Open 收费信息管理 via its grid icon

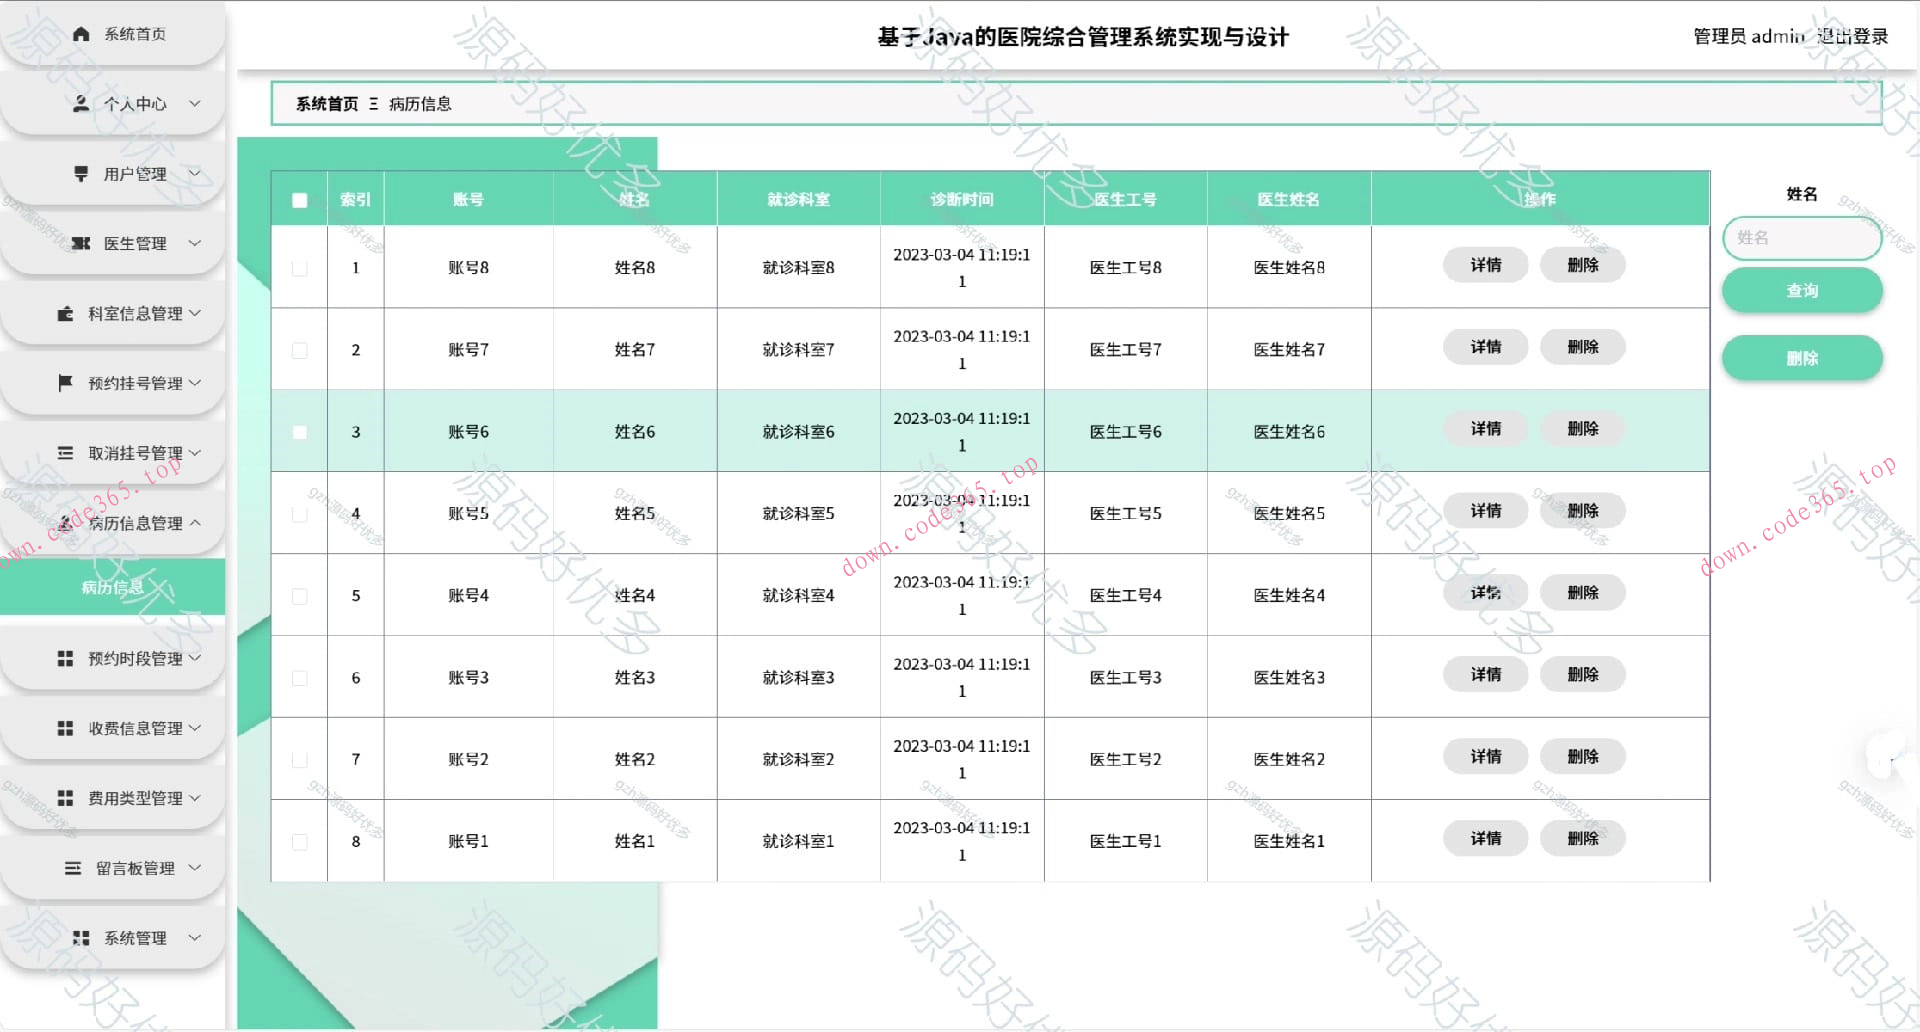tap(66, 728)
